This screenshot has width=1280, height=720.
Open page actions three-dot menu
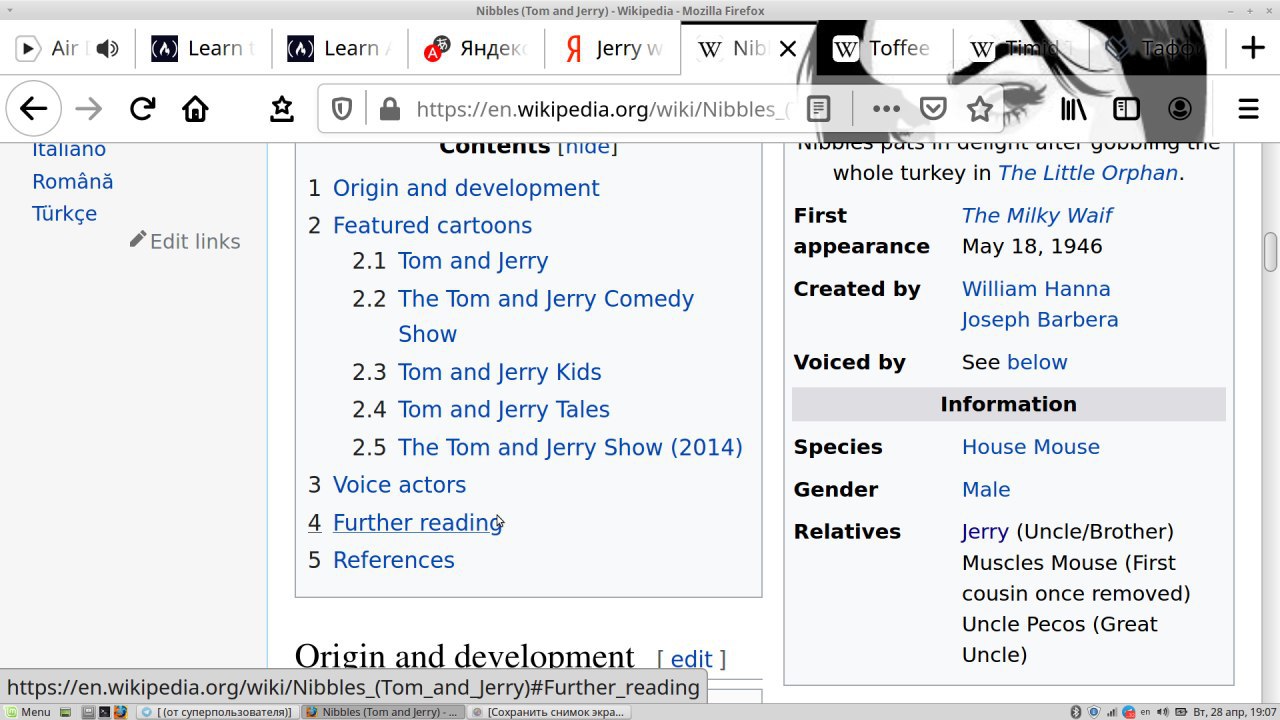pyautogui.click(x=886, y=108)
